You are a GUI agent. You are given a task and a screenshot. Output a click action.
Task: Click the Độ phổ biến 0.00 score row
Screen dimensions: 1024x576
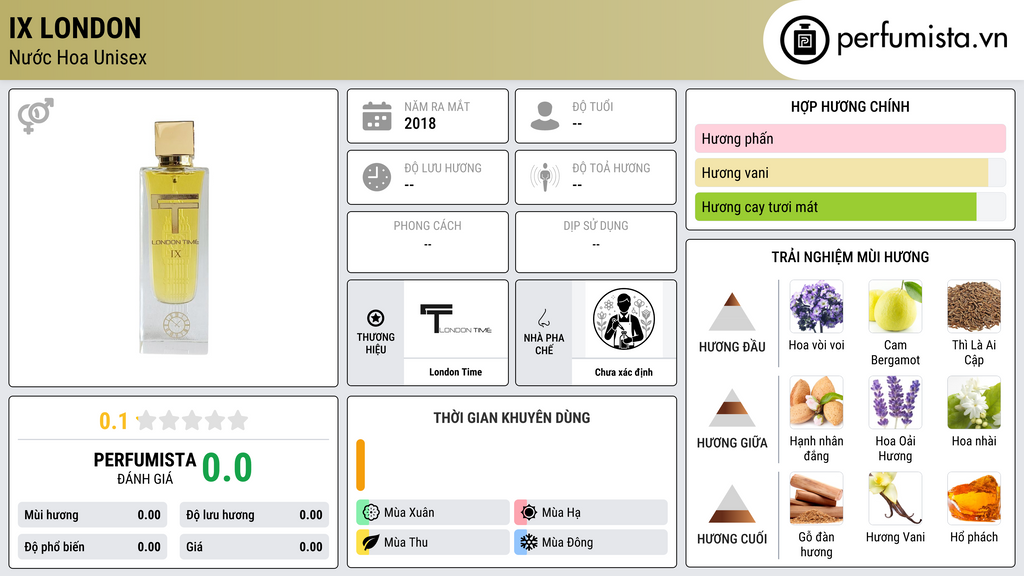(x=92, y=547)
